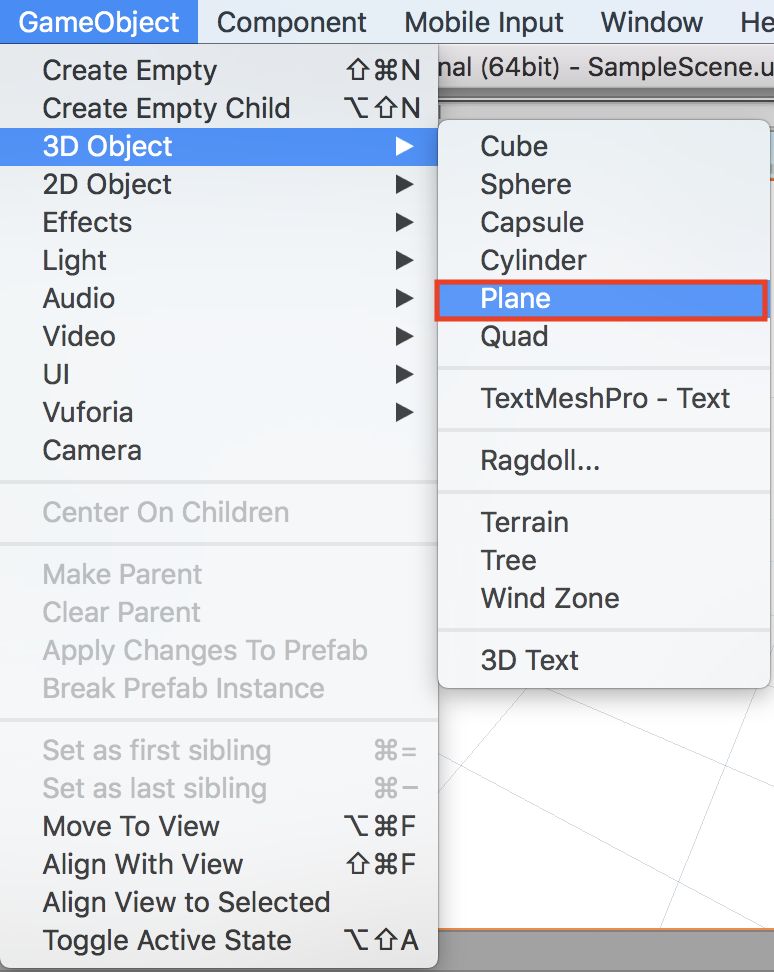The image size is (774, 972).
Task: Open the Light submenu
Action: 75,261
